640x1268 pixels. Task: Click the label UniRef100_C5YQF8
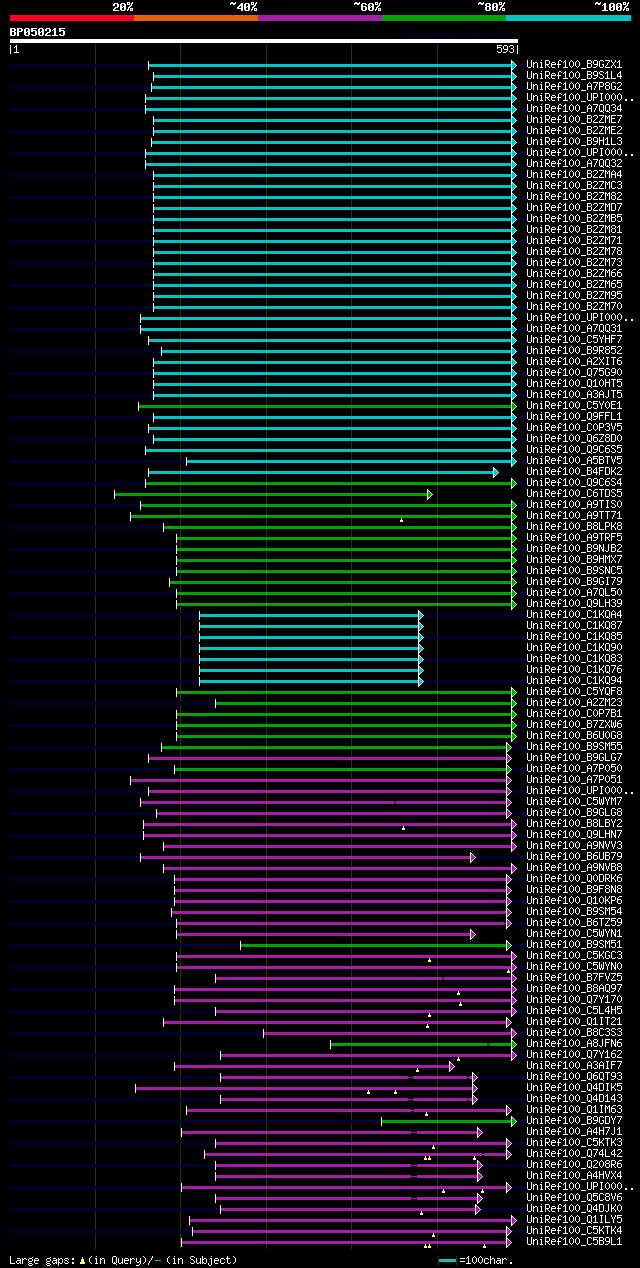[575, 692]
